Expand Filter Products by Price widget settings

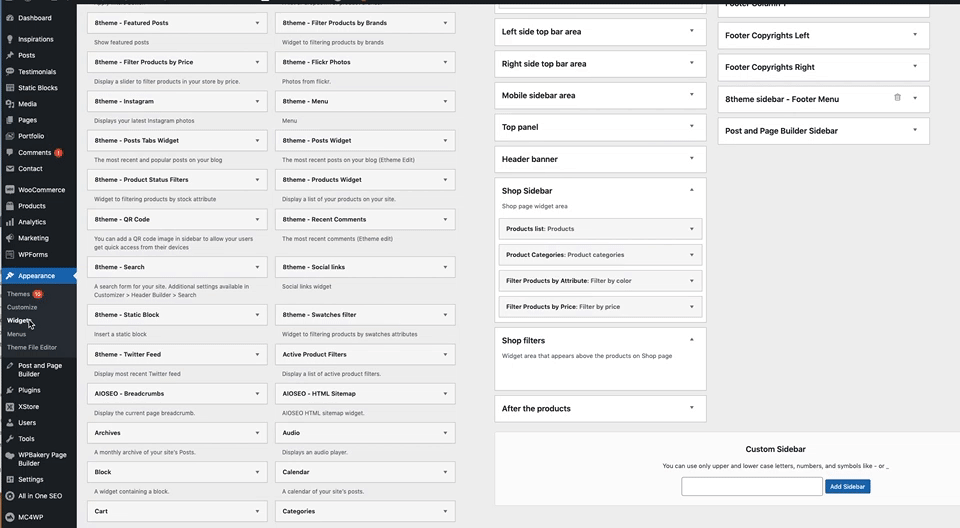(692, 307)
